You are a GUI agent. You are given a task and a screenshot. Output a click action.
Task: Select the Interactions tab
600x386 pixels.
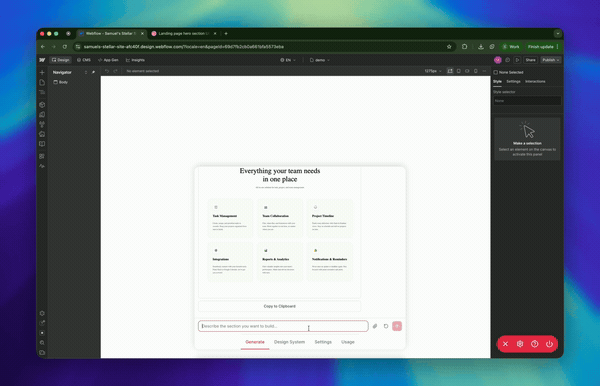535,81
